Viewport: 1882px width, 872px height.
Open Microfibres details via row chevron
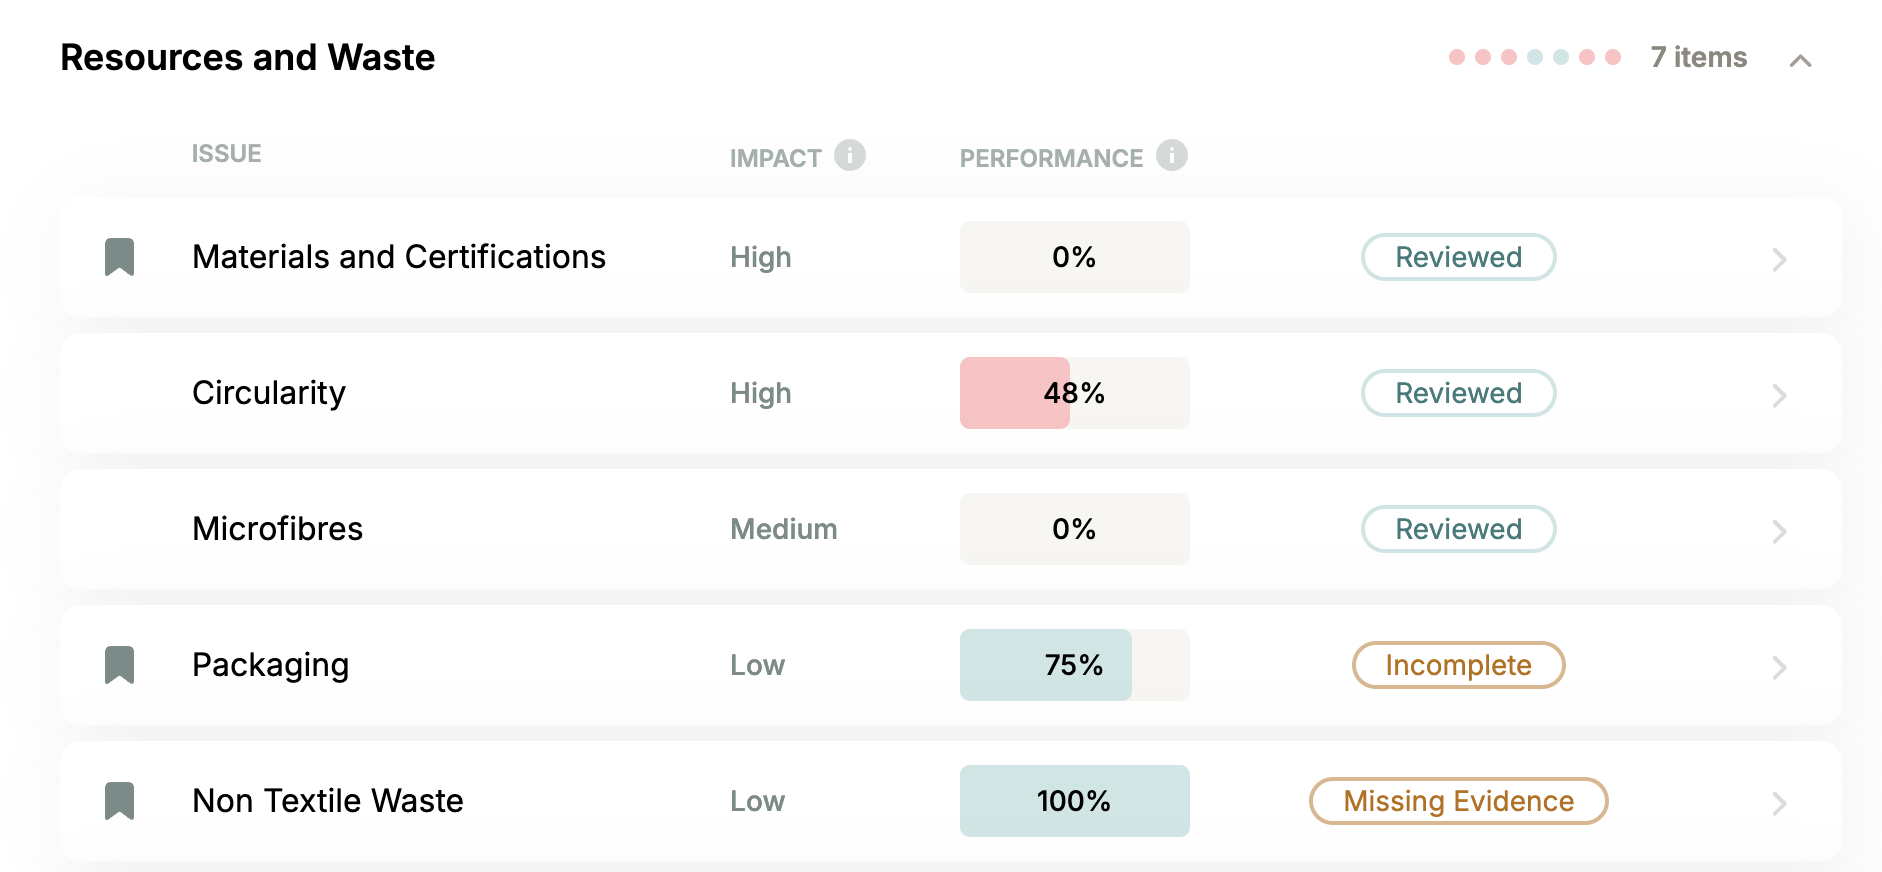[1779, 532]
